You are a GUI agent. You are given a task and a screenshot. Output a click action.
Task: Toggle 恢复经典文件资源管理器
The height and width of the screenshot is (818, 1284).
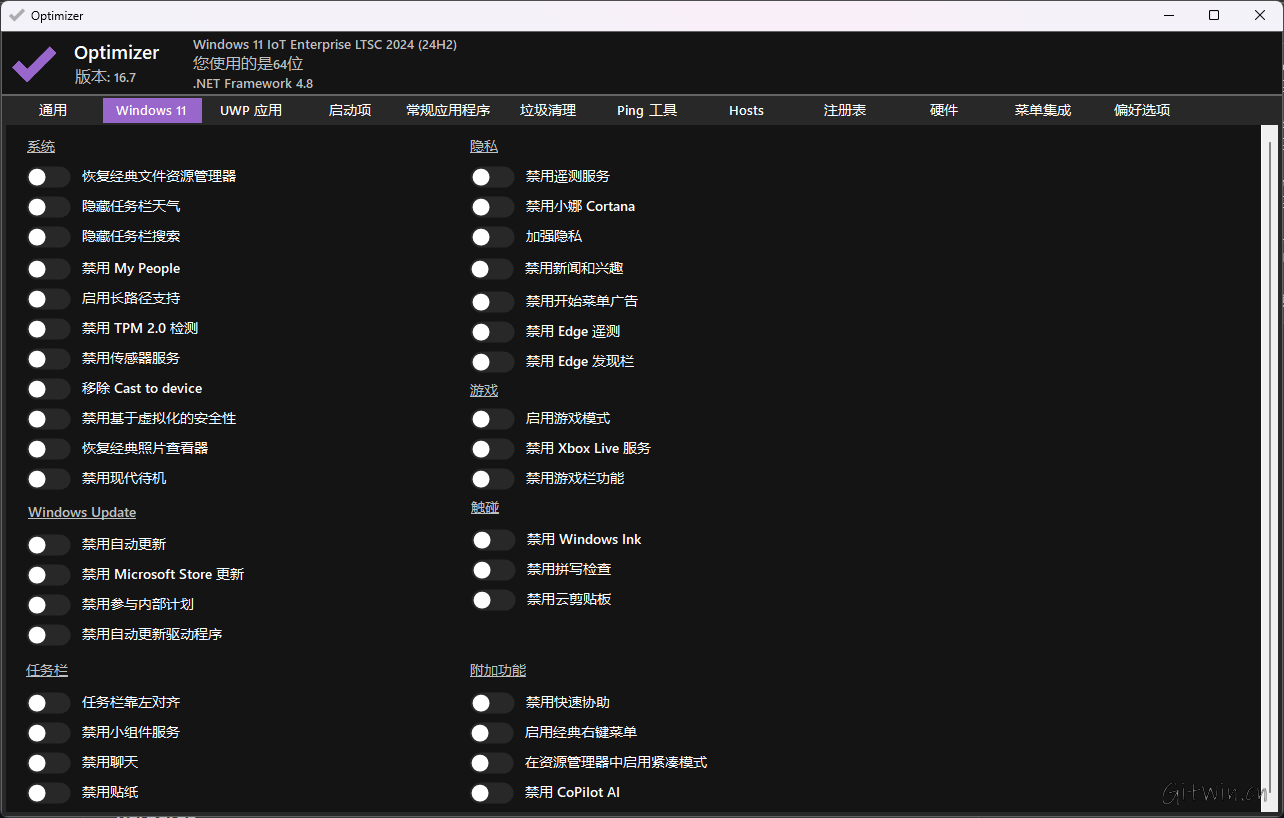[47, 176]
